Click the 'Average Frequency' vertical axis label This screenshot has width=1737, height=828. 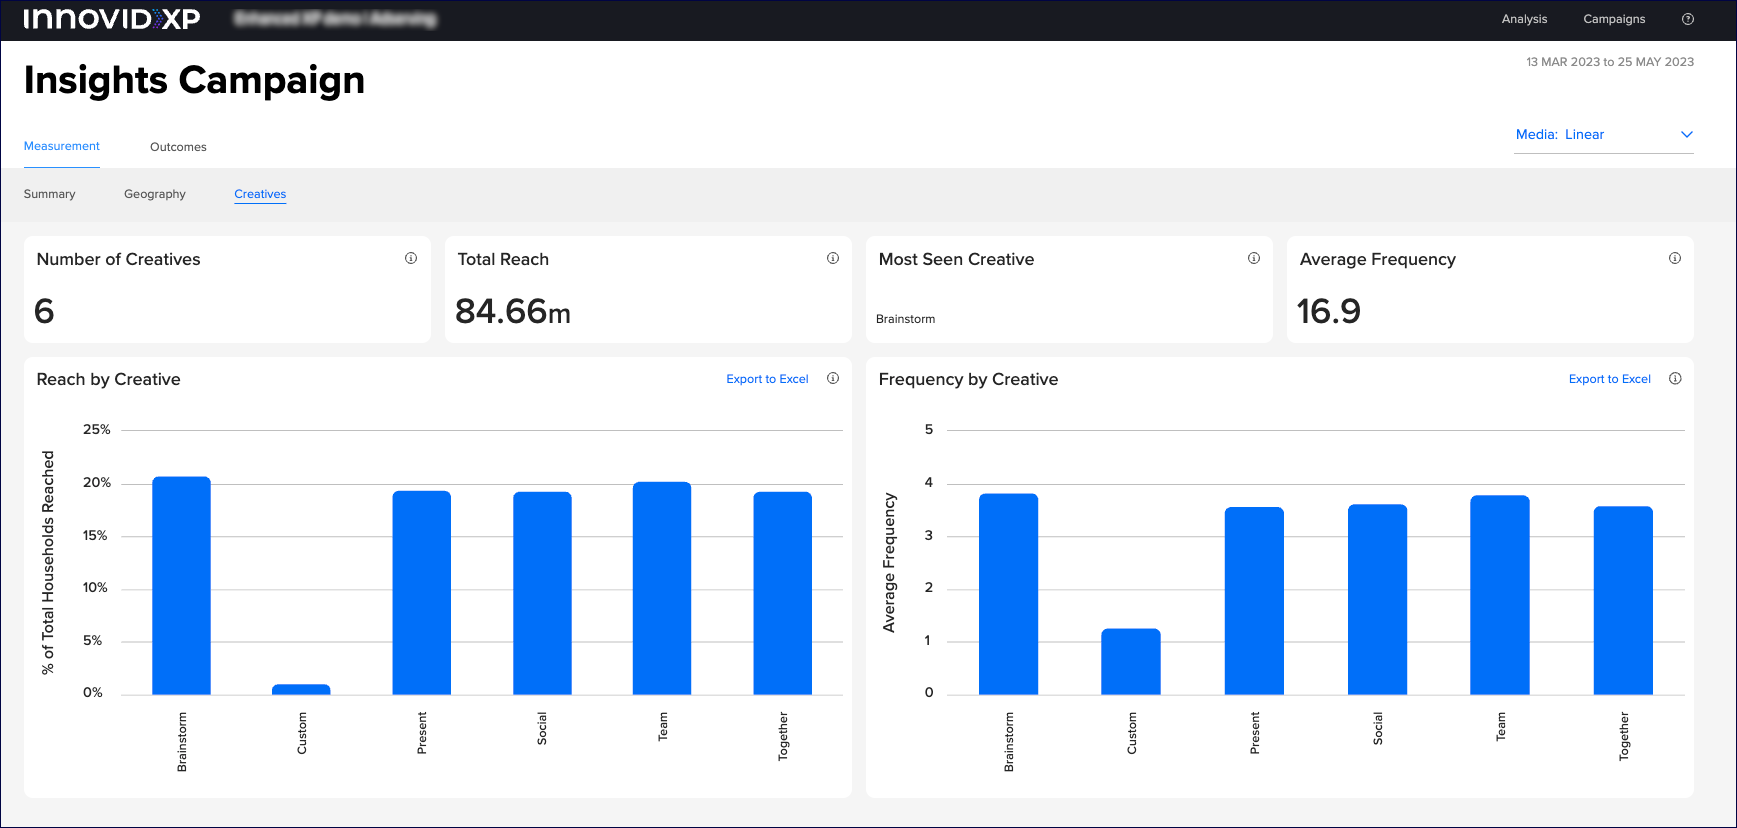889,563
